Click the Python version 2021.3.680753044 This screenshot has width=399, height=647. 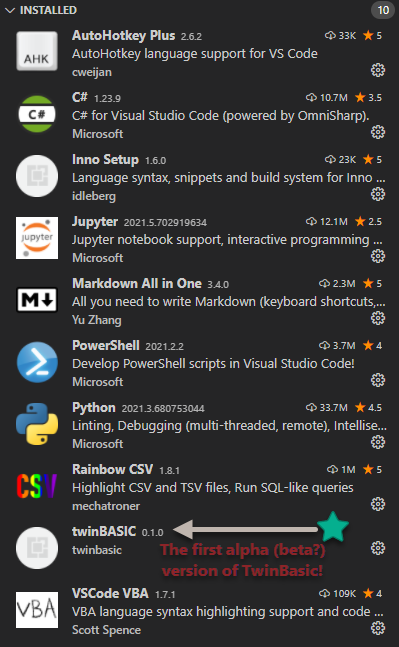[163, 408]
